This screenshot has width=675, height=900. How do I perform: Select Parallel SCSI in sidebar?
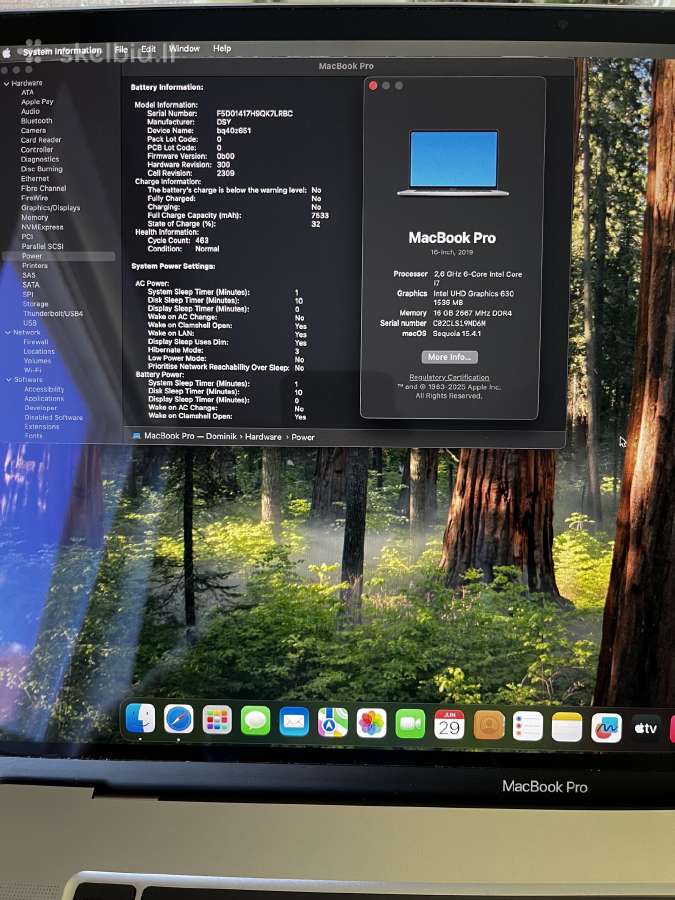pos(42,246)
